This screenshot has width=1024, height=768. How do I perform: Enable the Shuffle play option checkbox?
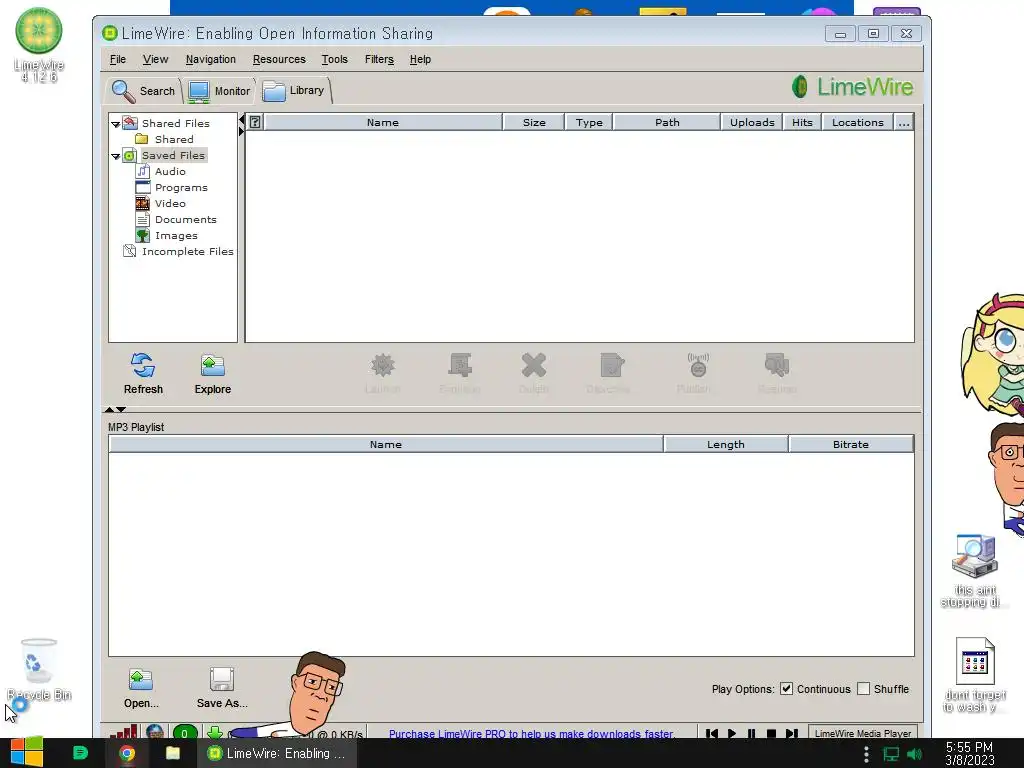863,689
